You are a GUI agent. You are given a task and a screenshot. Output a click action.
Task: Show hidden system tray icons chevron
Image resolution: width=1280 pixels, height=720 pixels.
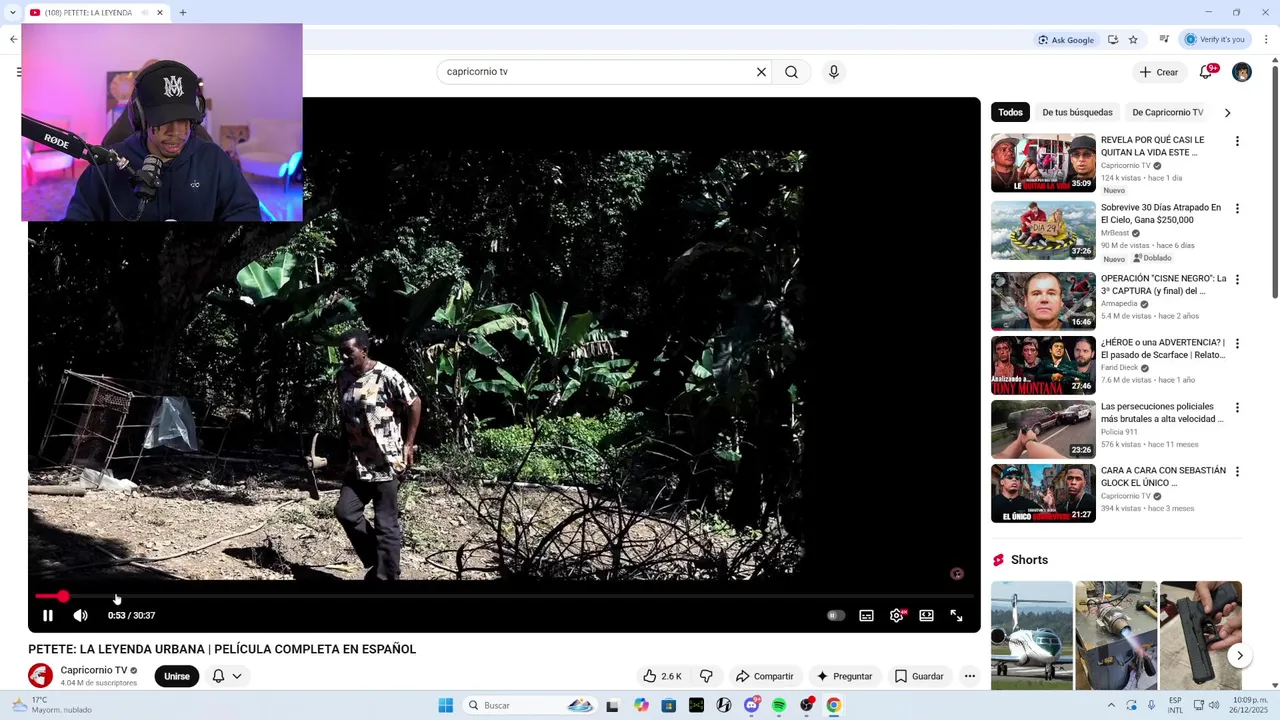[1111, 706]
